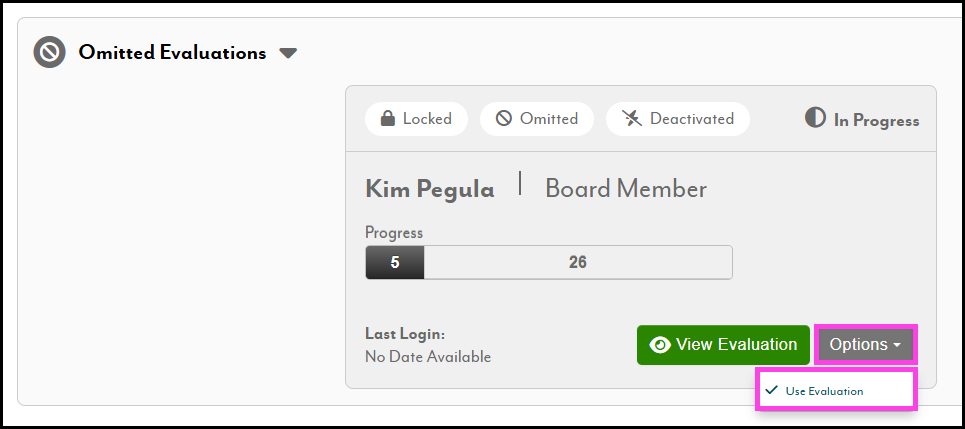
Task: Click the Options caret arrow
Action: [x=897, y=346]
